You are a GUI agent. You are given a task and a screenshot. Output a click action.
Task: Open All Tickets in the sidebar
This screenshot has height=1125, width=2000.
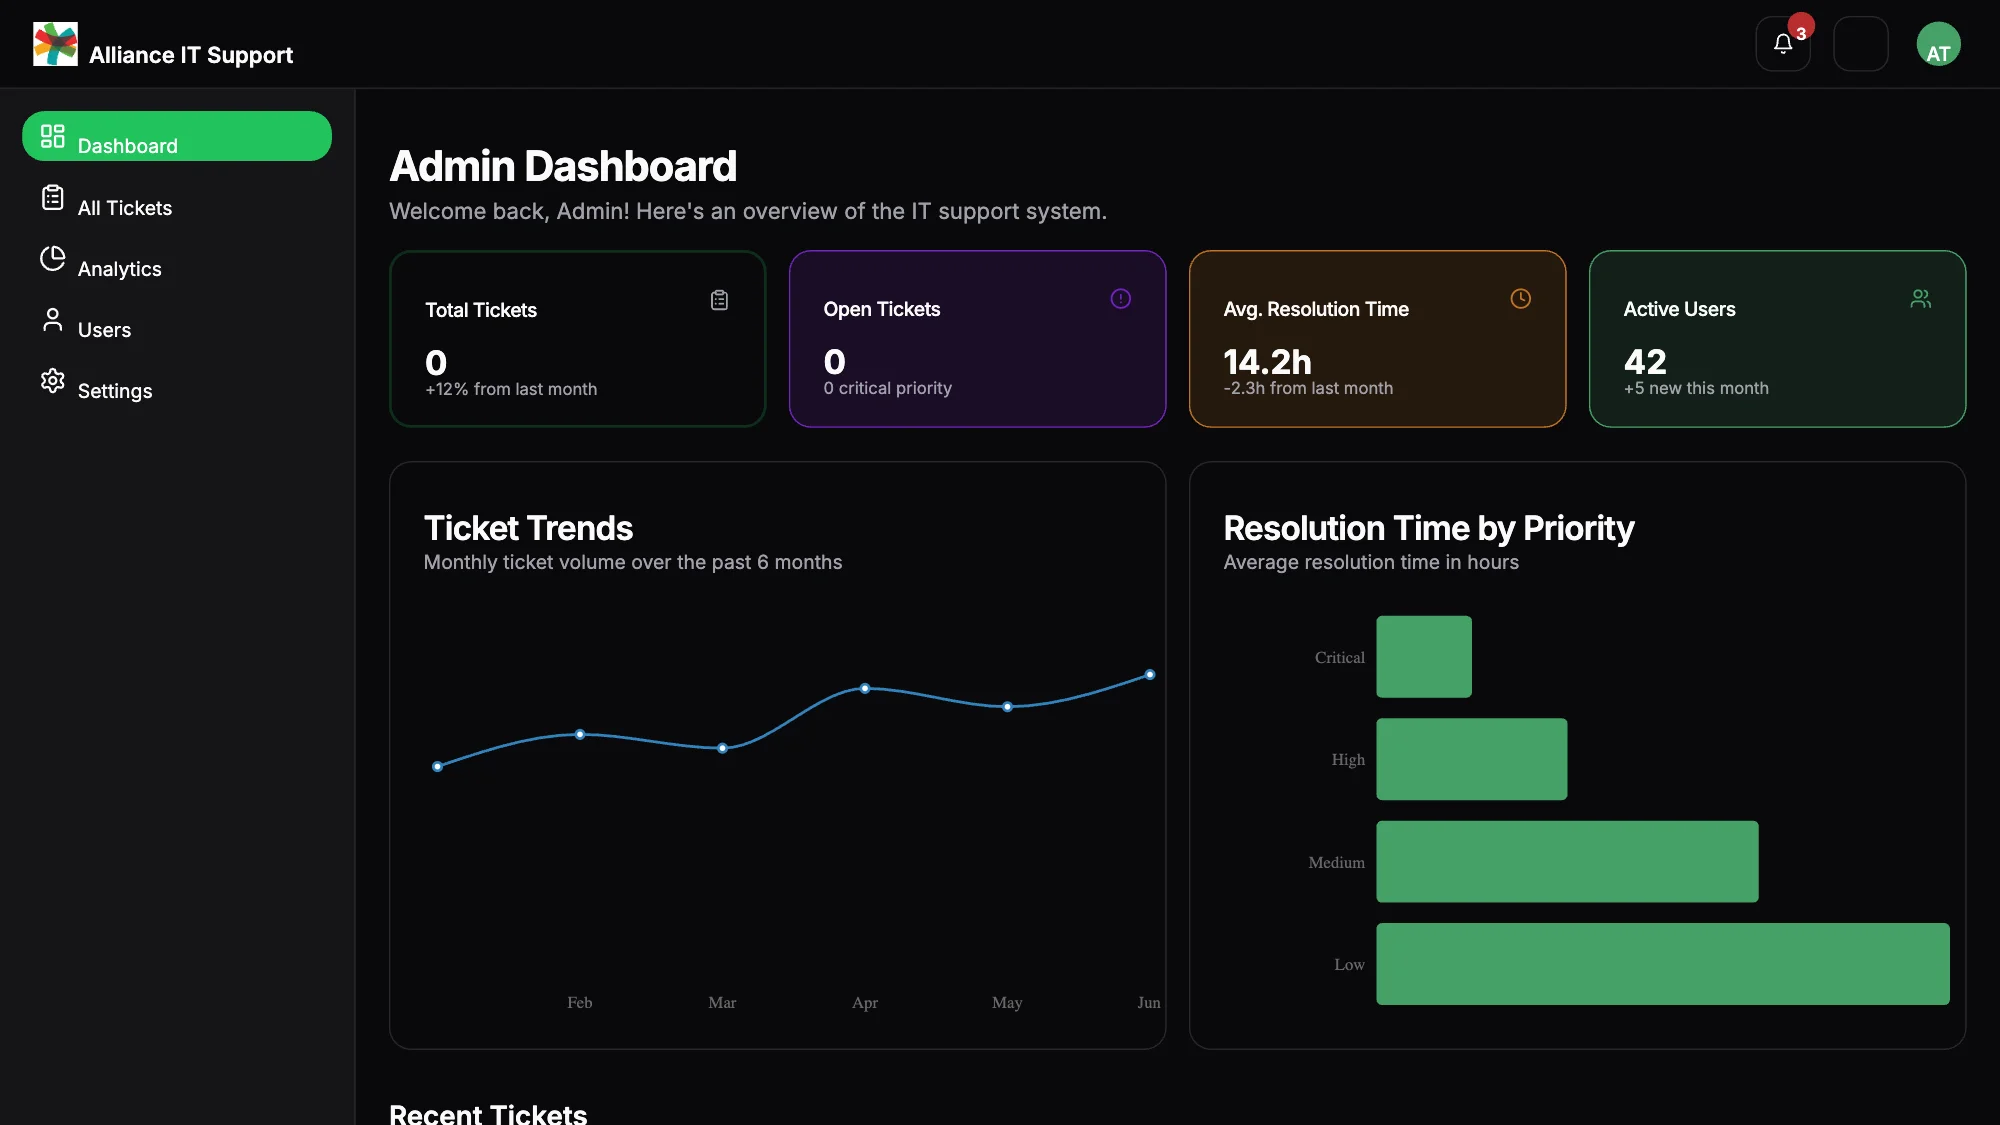point(177,198)
